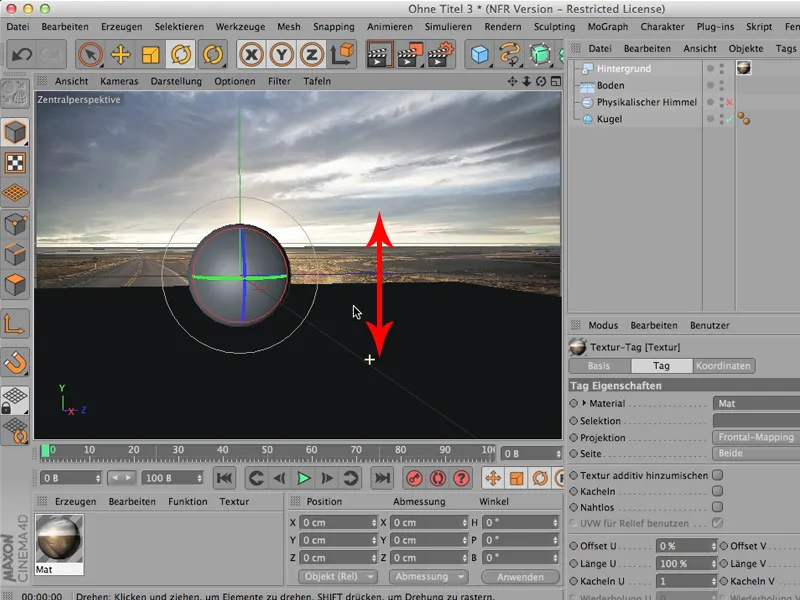Click the green timeline playhead at 0
Viewport: 800px width, 600px height.
pos(45,451)
